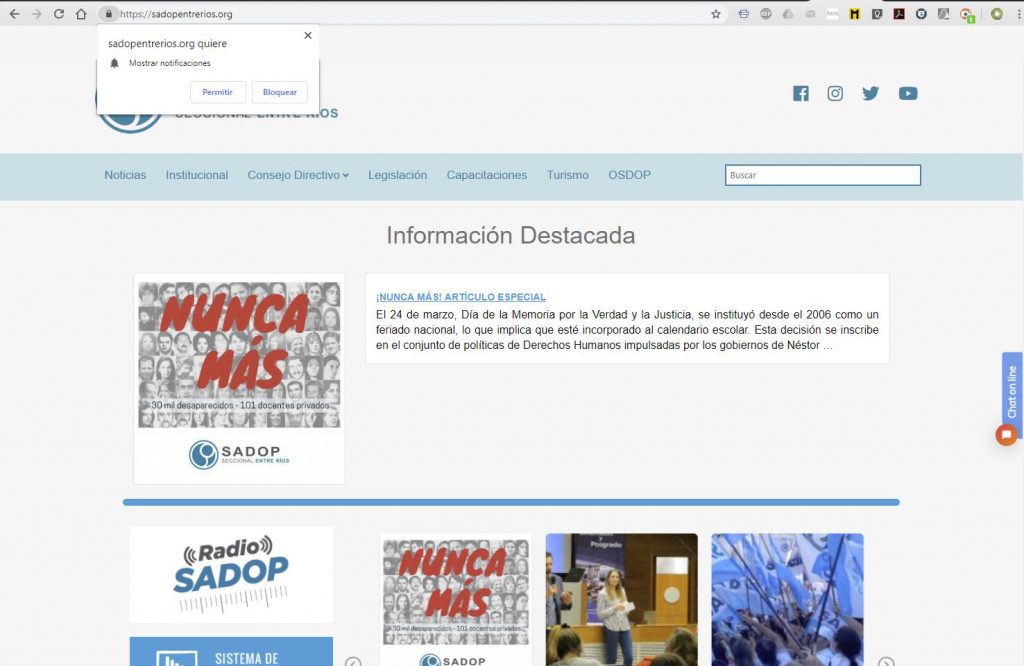Viewport: 1024px width, 666px height.
Task: Open the Legislación menu item
Action: [x=397, y=175]
